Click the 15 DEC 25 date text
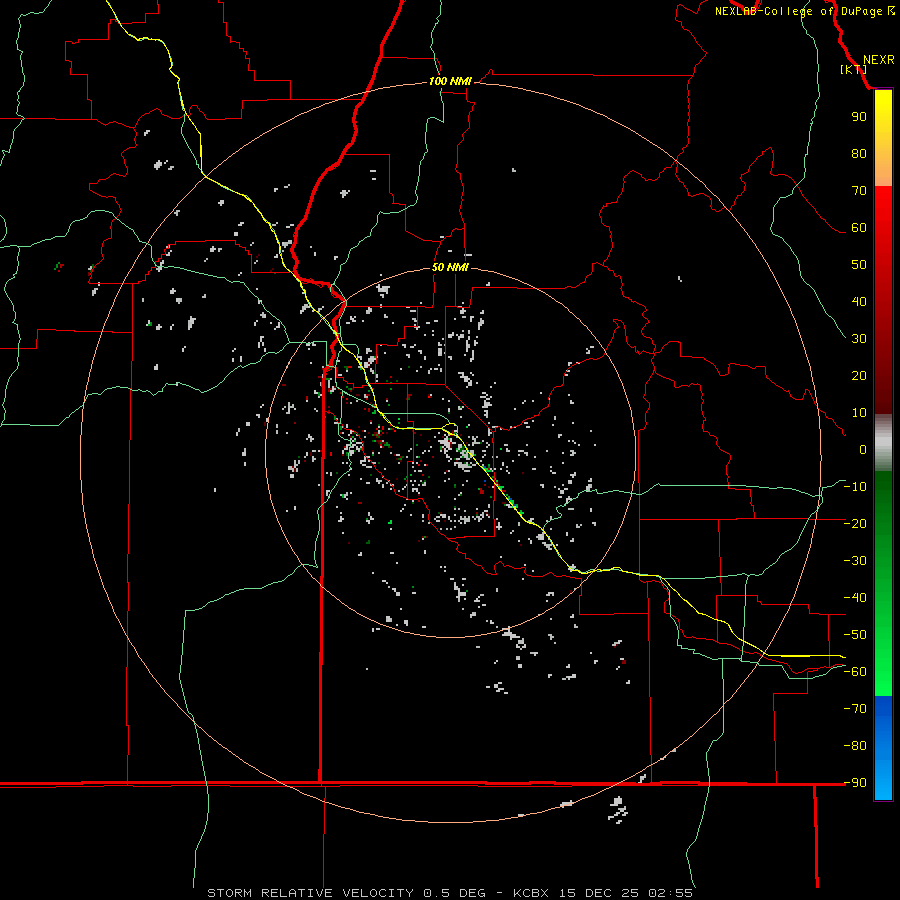The width and height of the screenshot is (900, 900). tap(599, 893)
